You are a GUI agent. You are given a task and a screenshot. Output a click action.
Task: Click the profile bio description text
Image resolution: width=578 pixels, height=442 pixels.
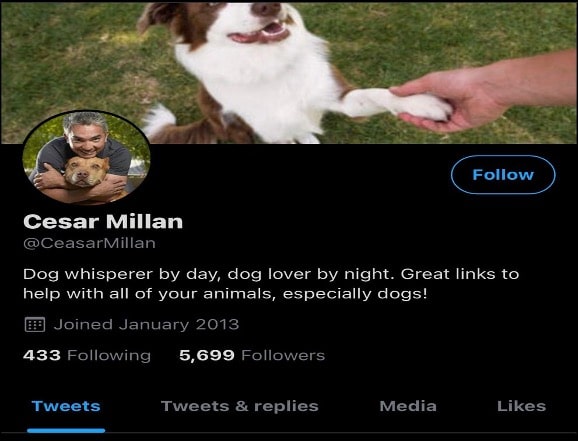pyautogui.click(x=271, y=284)
